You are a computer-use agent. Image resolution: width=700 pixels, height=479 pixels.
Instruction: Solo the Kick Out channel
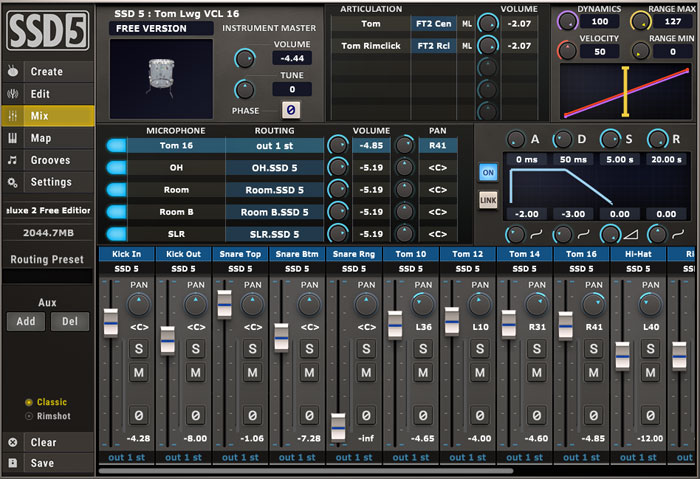pyautogui.click(x=196, y=349)
